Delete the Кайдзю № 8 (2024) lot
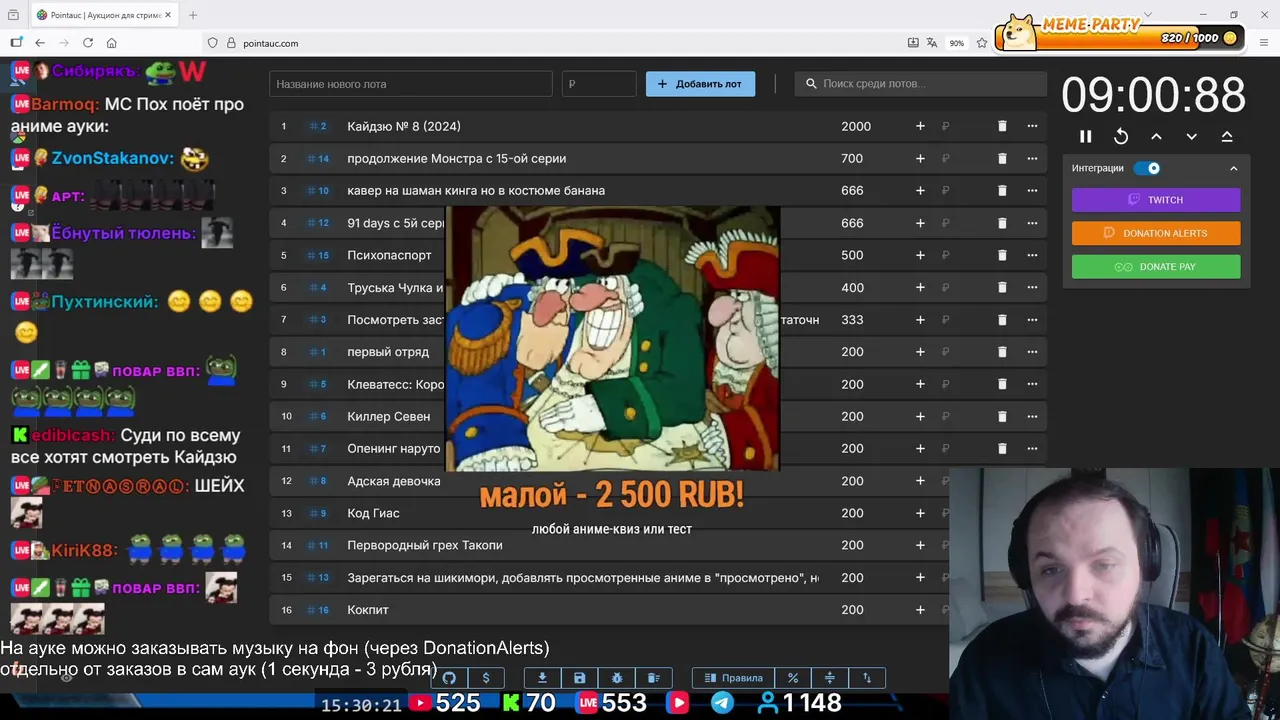Screen dimensions: 1280x720 [1002, 126]
